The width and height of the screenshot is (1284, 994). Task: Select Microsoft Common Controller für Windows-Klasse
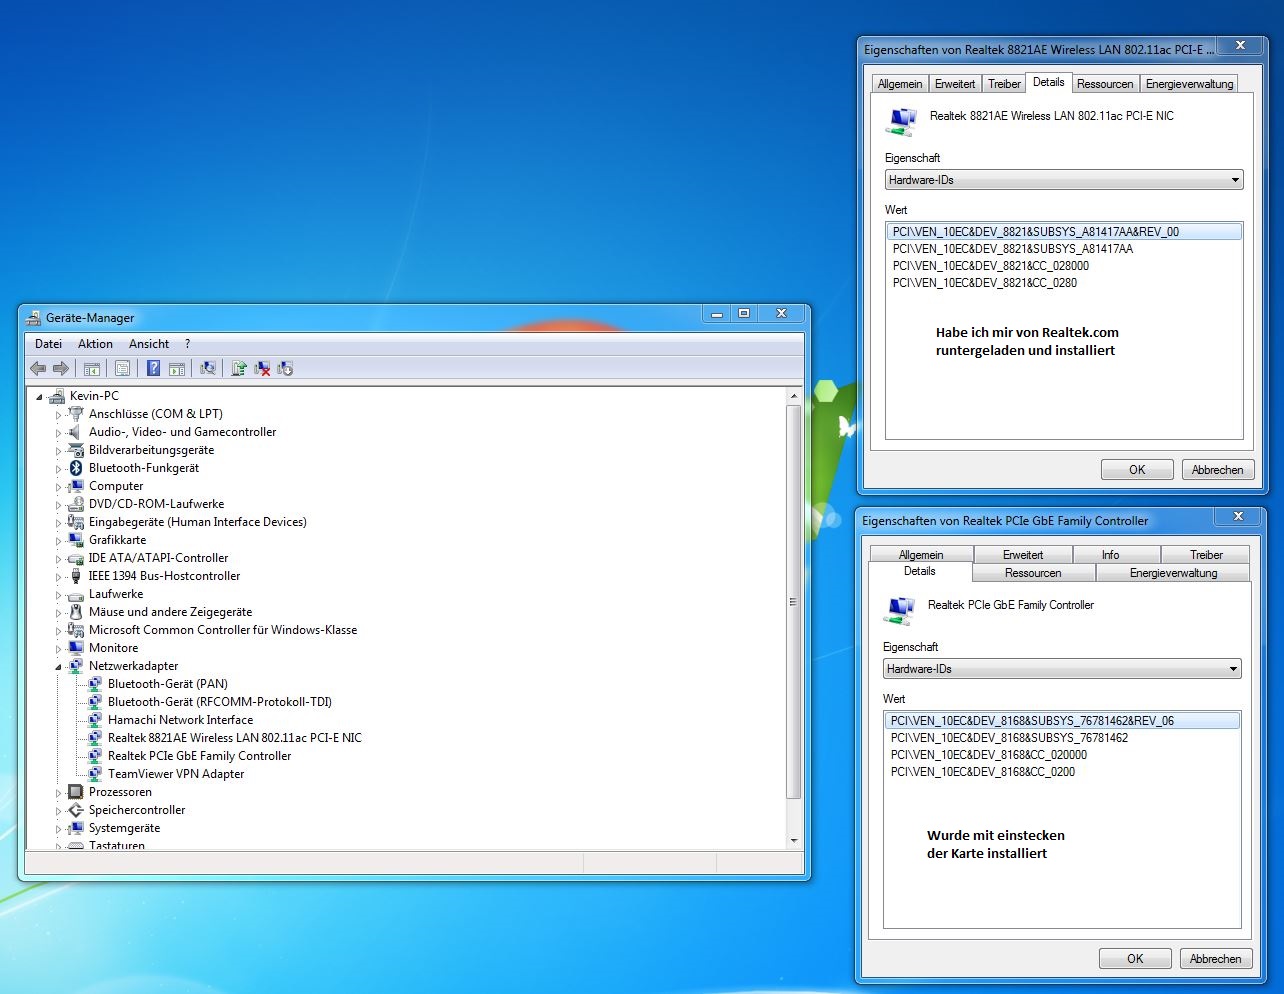[x=223, y=630]
